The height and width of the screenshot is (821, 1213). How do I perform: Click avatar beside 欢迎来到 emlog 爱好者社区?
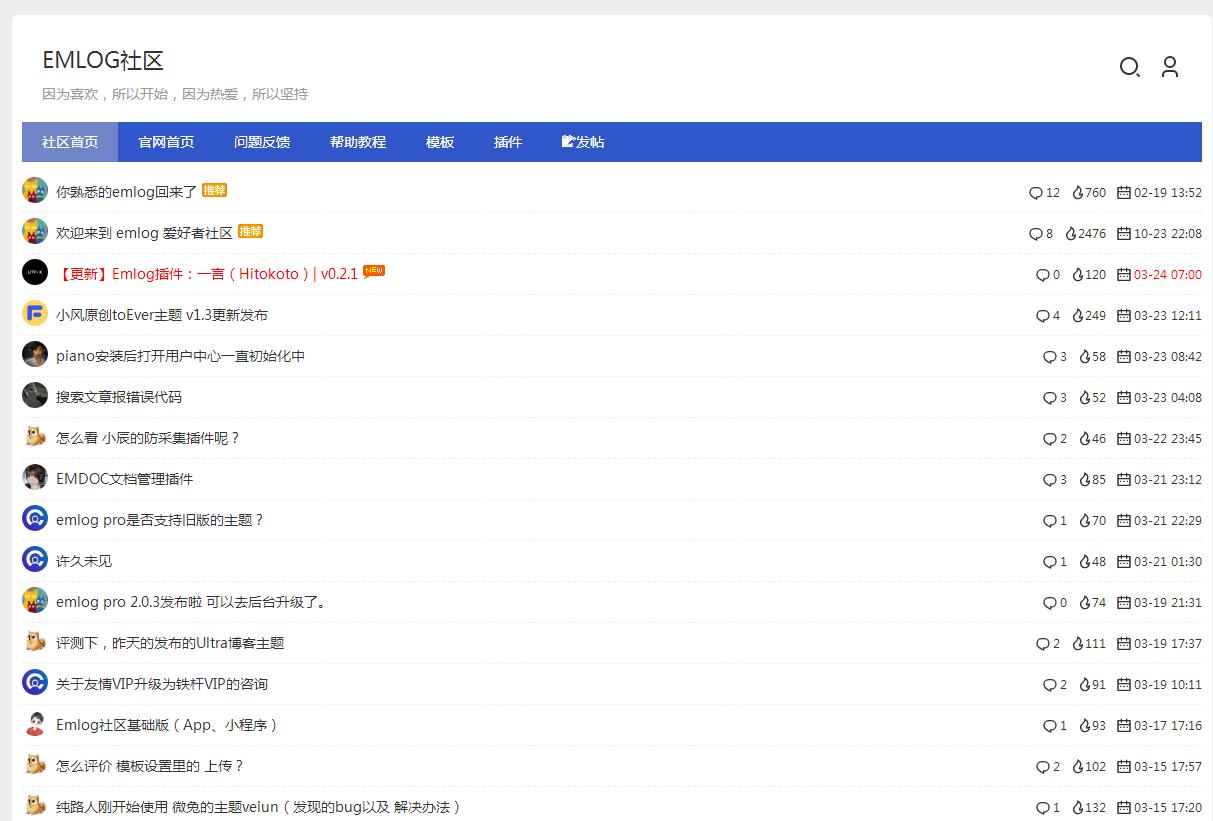(35, 231)
